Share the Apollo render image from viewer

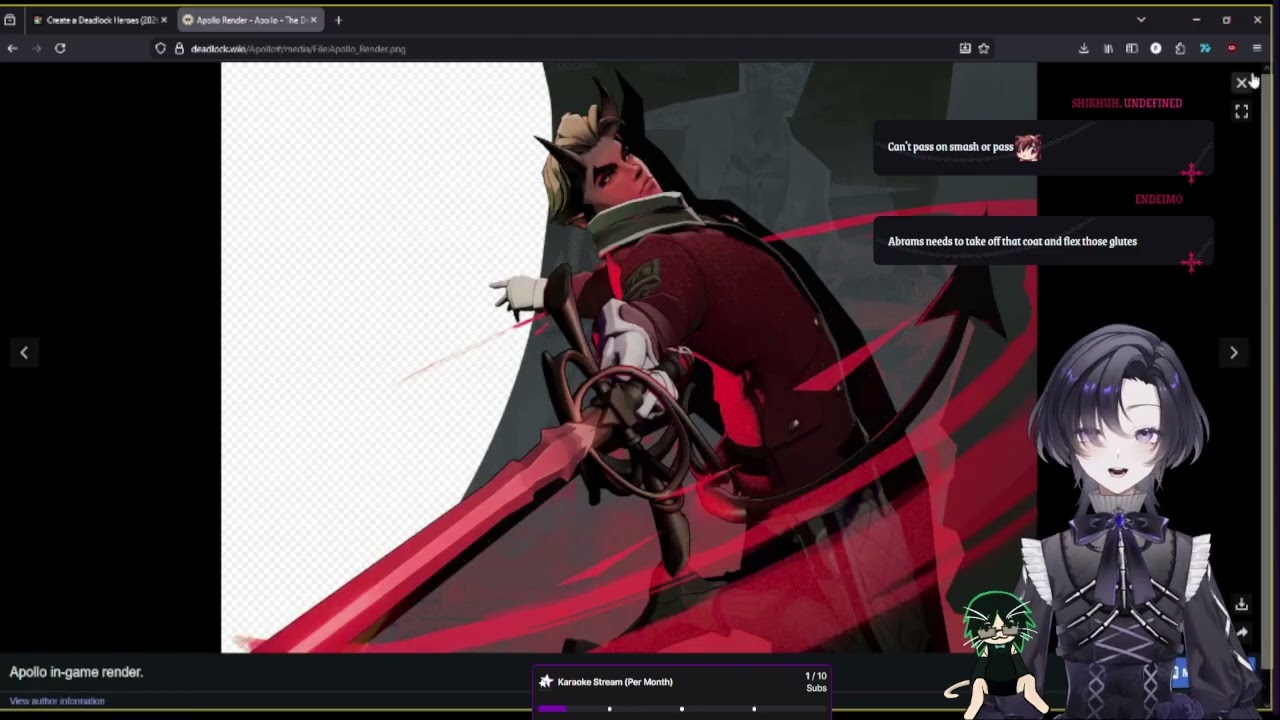click(x=1241, y=632)
